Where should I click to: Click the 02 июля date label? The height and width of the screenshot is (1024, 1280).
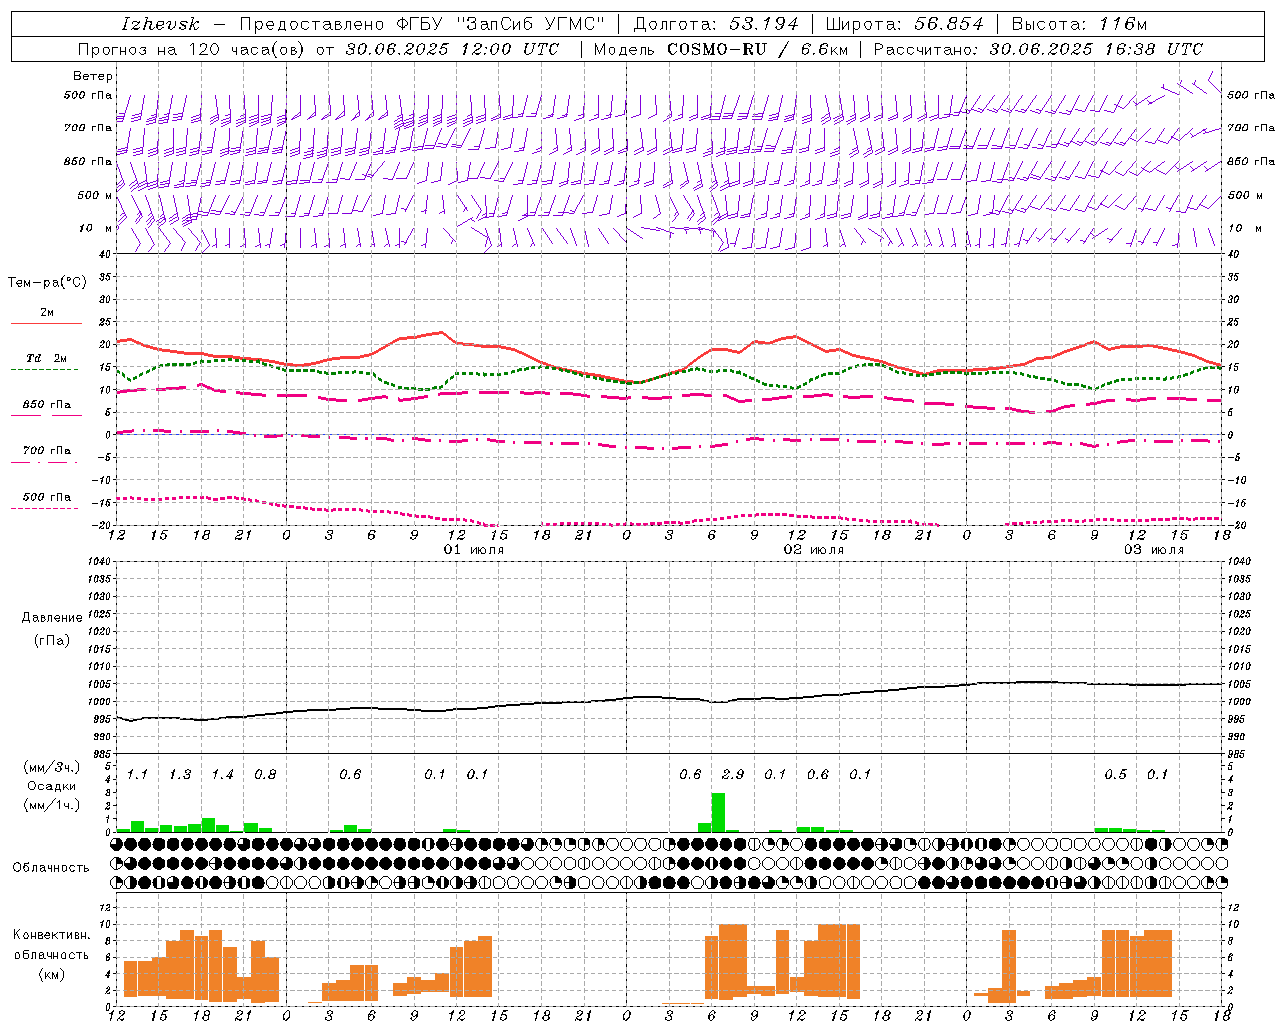[814, 550]
